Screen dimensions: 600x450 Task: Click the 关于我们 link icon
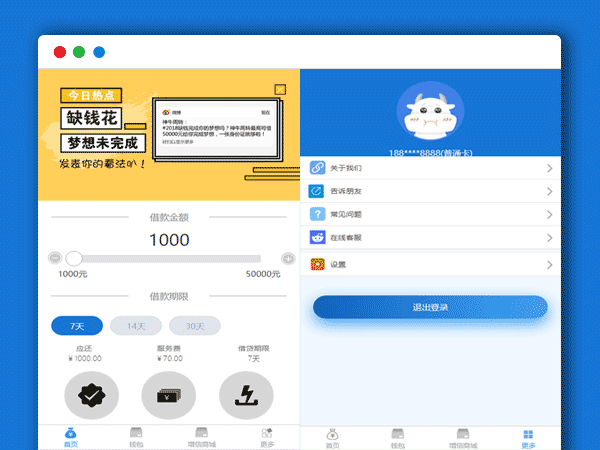(x=318, y=168)
